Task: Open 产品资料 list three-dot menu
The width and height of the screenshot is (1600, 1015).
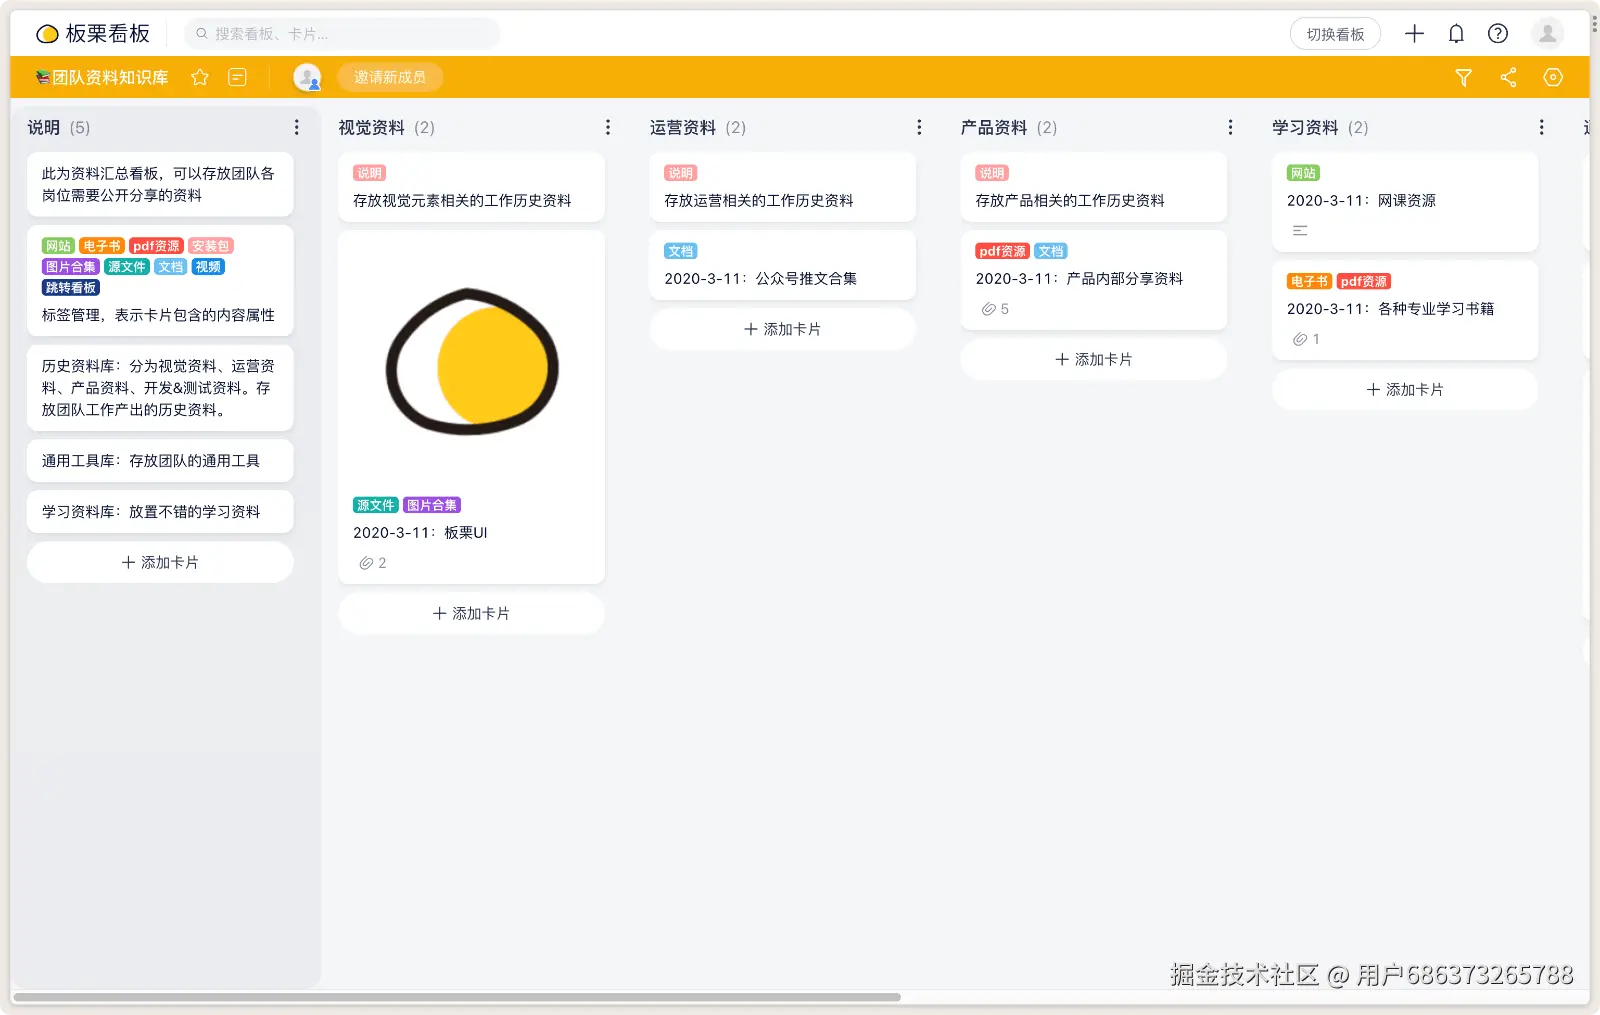Action: pos(1230,127)
